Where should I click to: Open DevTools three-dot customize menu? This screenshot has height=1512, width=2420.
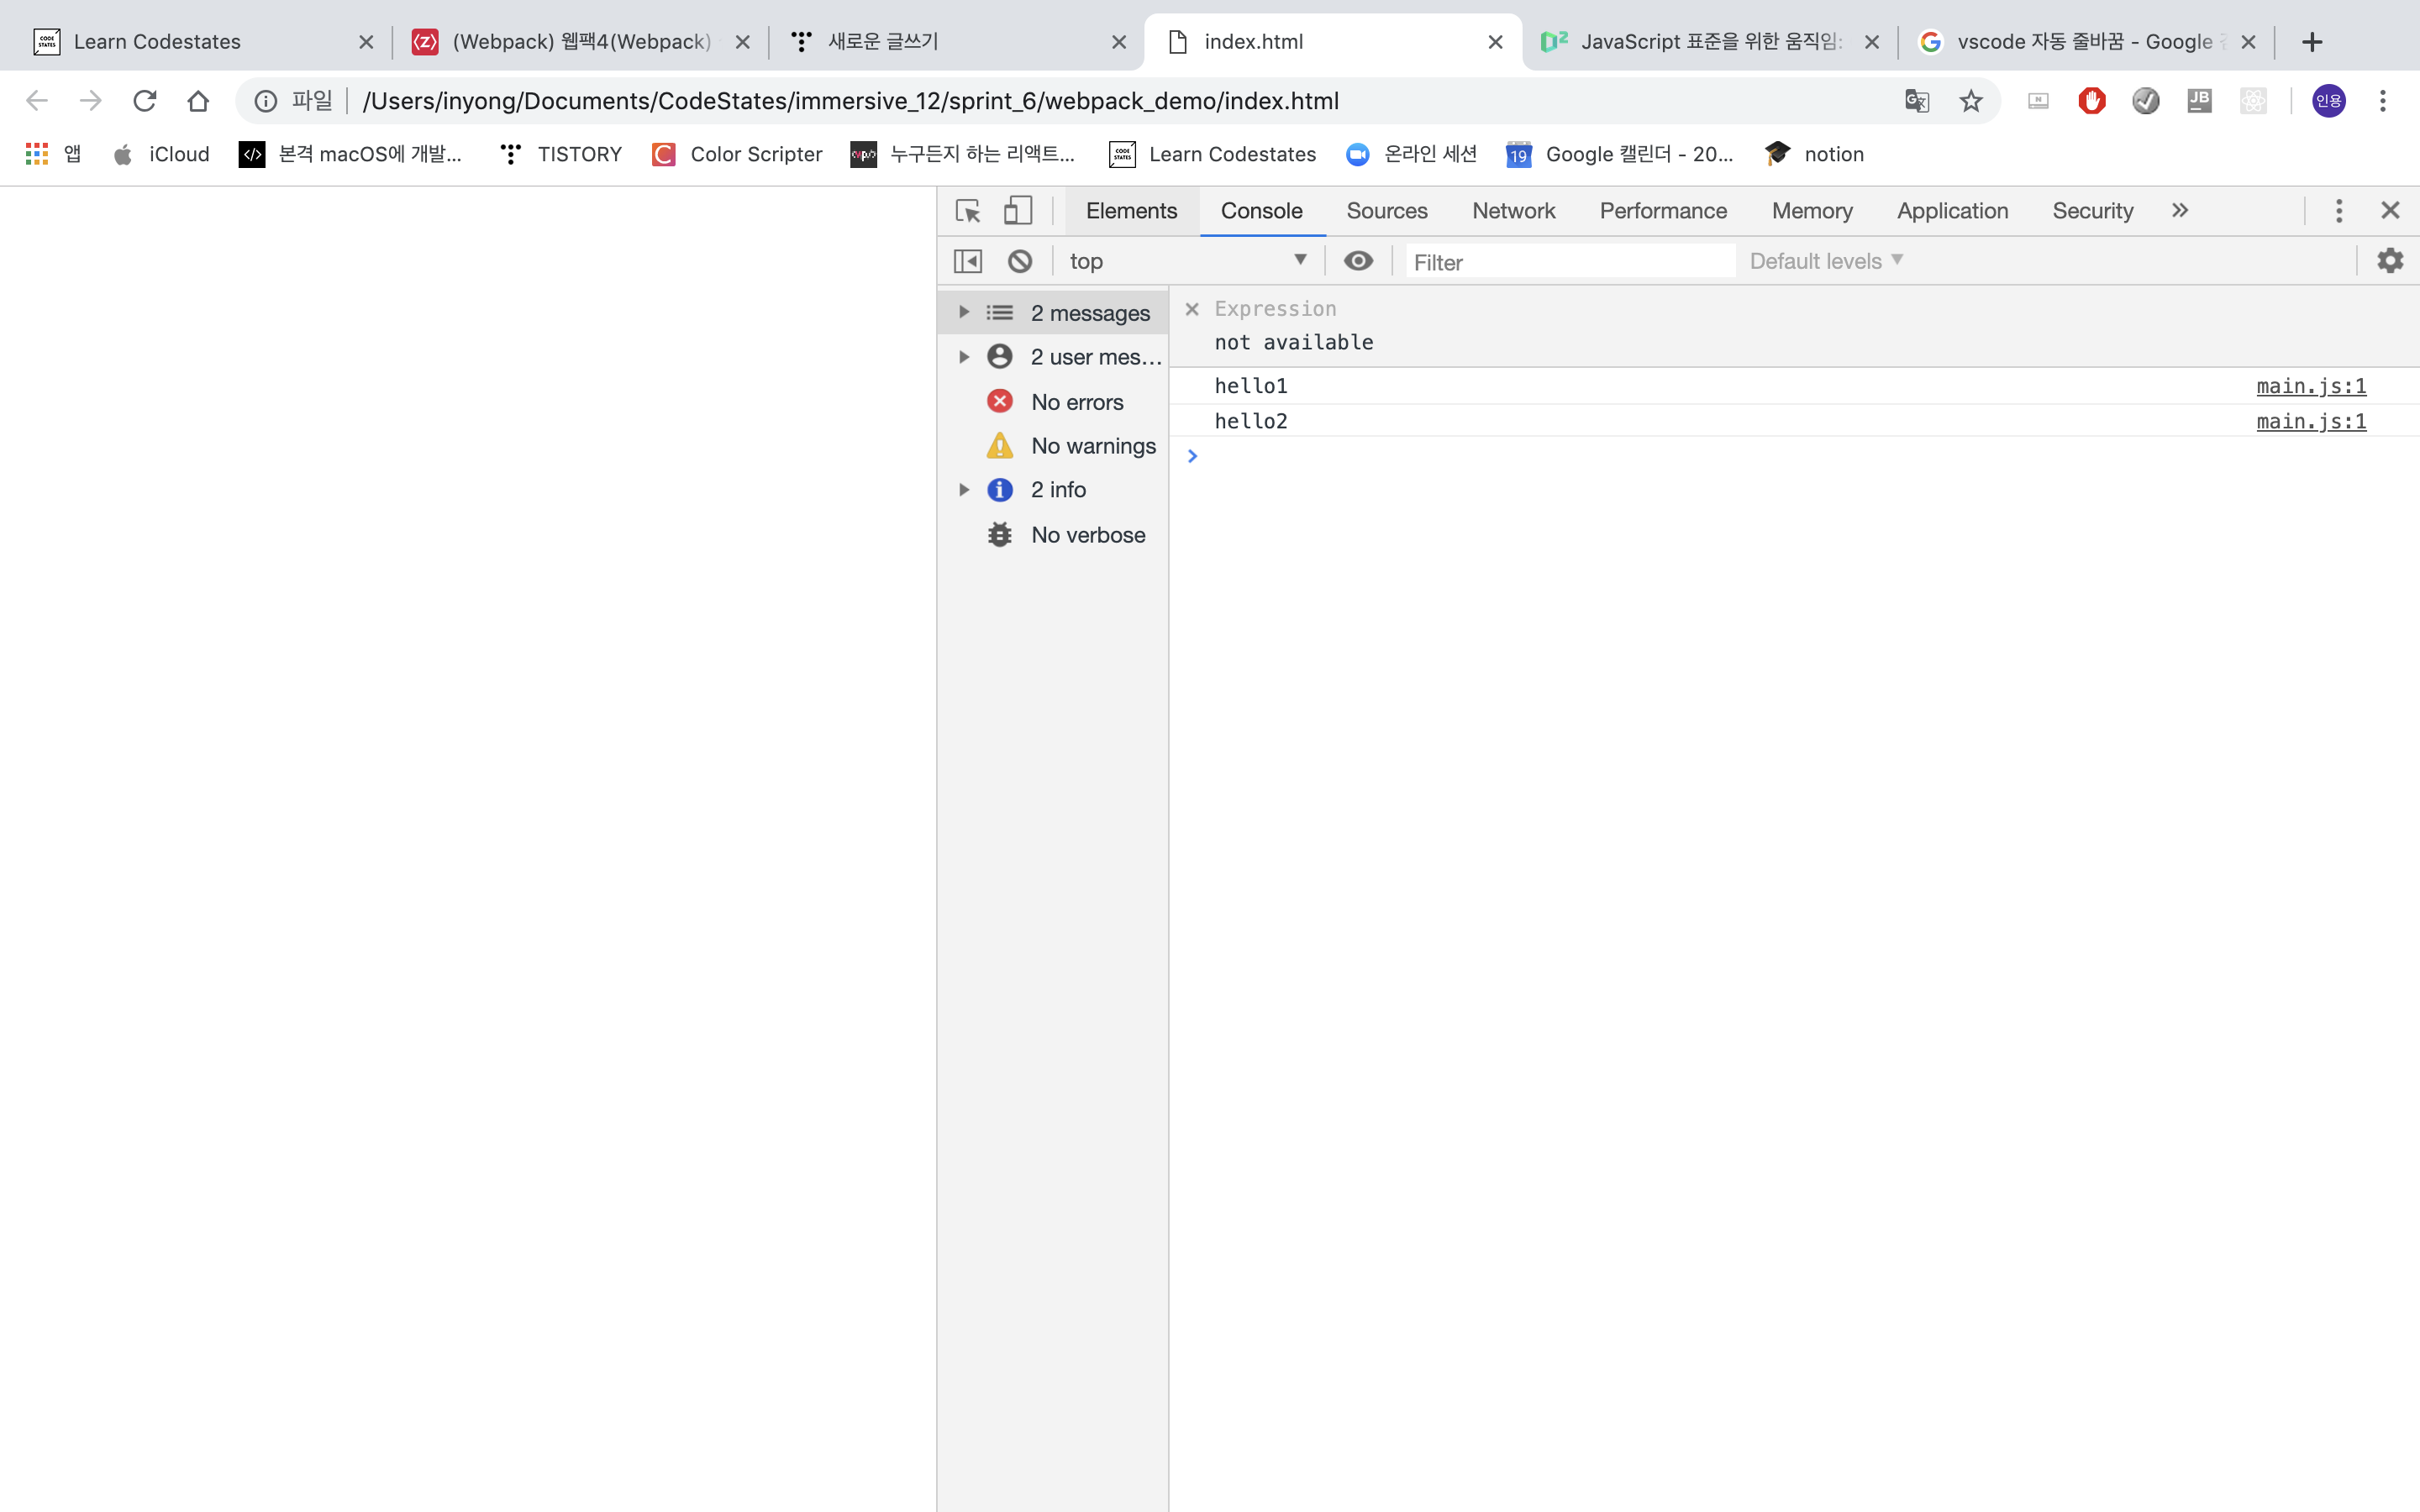click(x=2338, y=211)
